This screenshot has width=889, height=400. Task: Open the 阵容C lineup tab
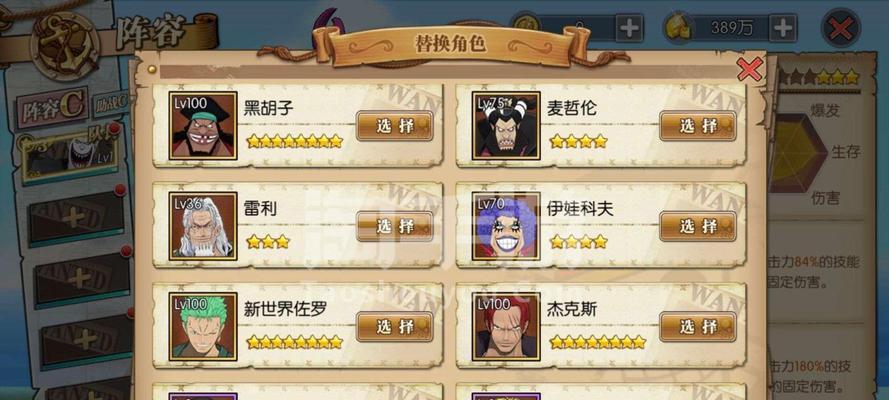52,109
